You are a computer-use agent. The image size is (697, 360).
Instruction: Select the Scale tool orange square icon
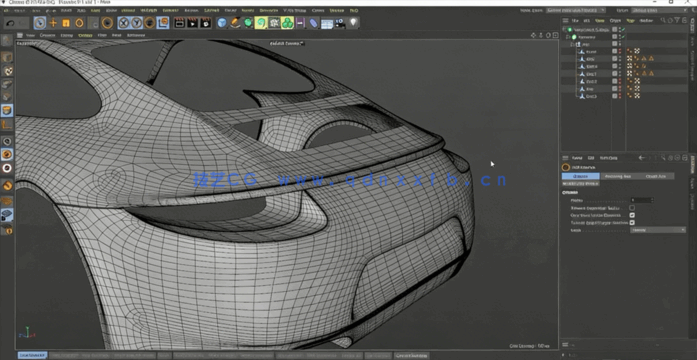click(66, 23)
